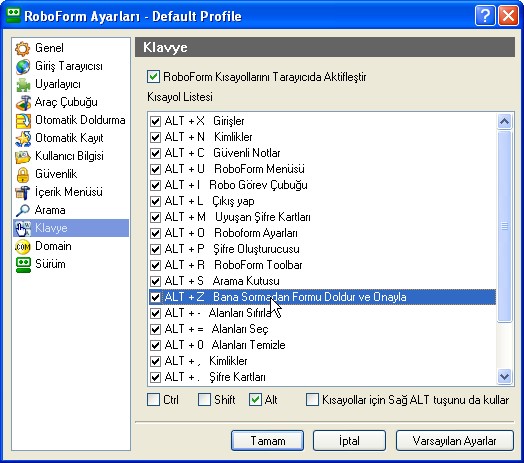Select the Alanları Sıfırla row

point(322,313)
